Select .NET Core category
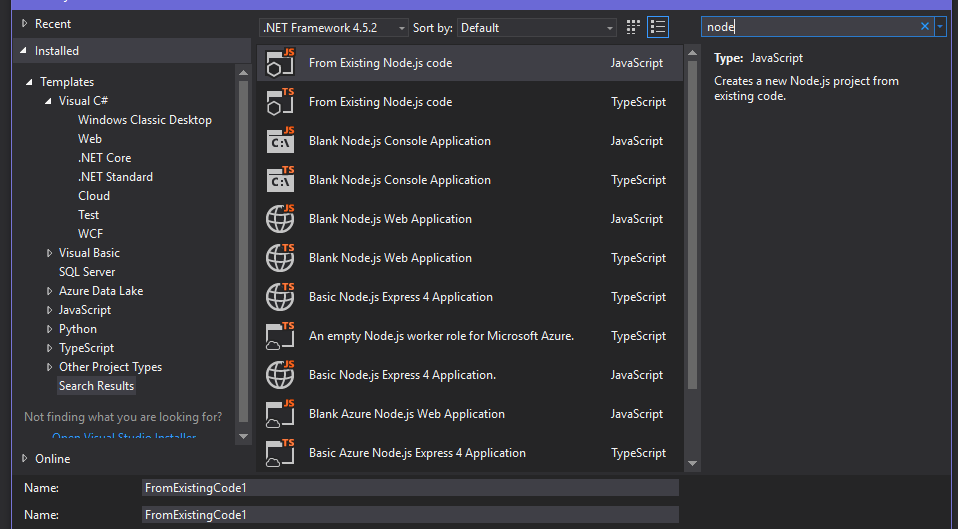 click(104, 158)
